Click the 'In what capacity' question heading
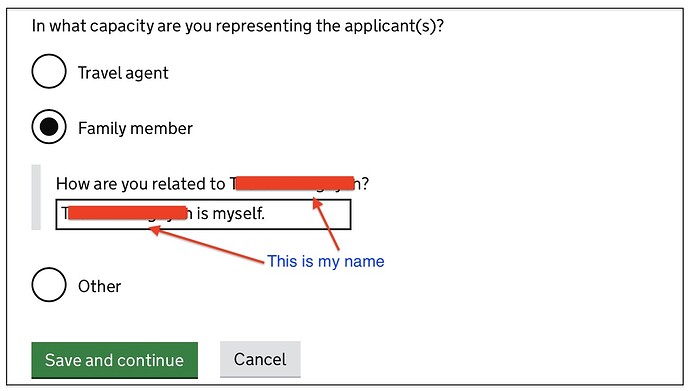Image resolution: width=690 pixels, height=391 pixels. point(238,26)
